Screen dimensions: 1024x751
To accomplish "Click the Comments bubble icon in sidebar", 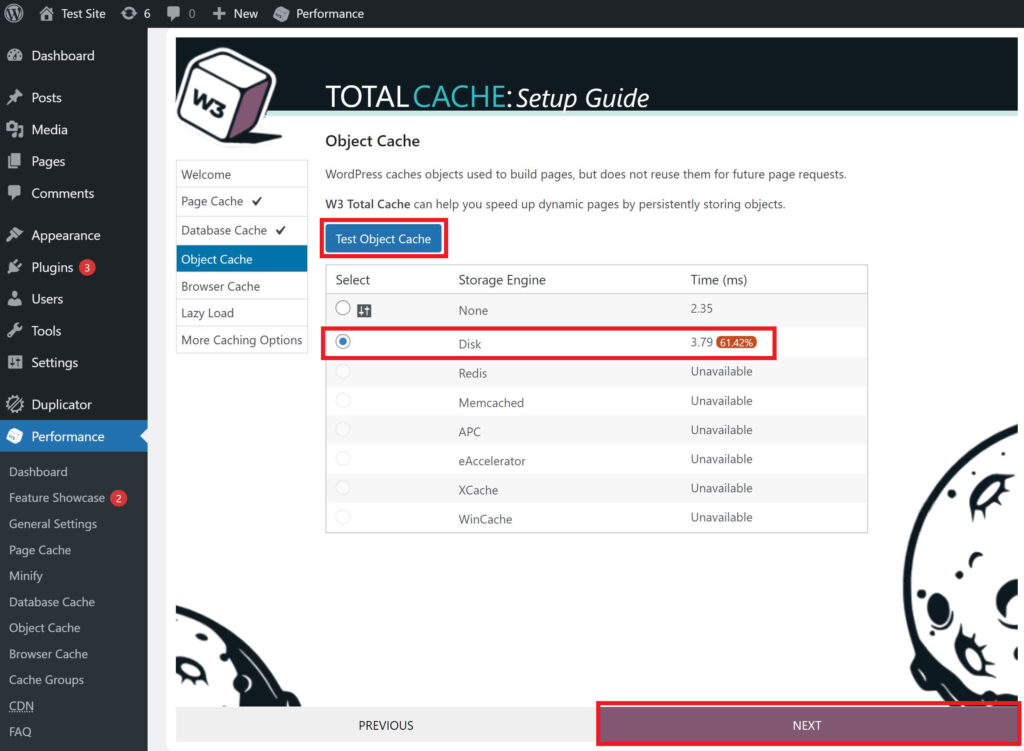I will (15, 193).
